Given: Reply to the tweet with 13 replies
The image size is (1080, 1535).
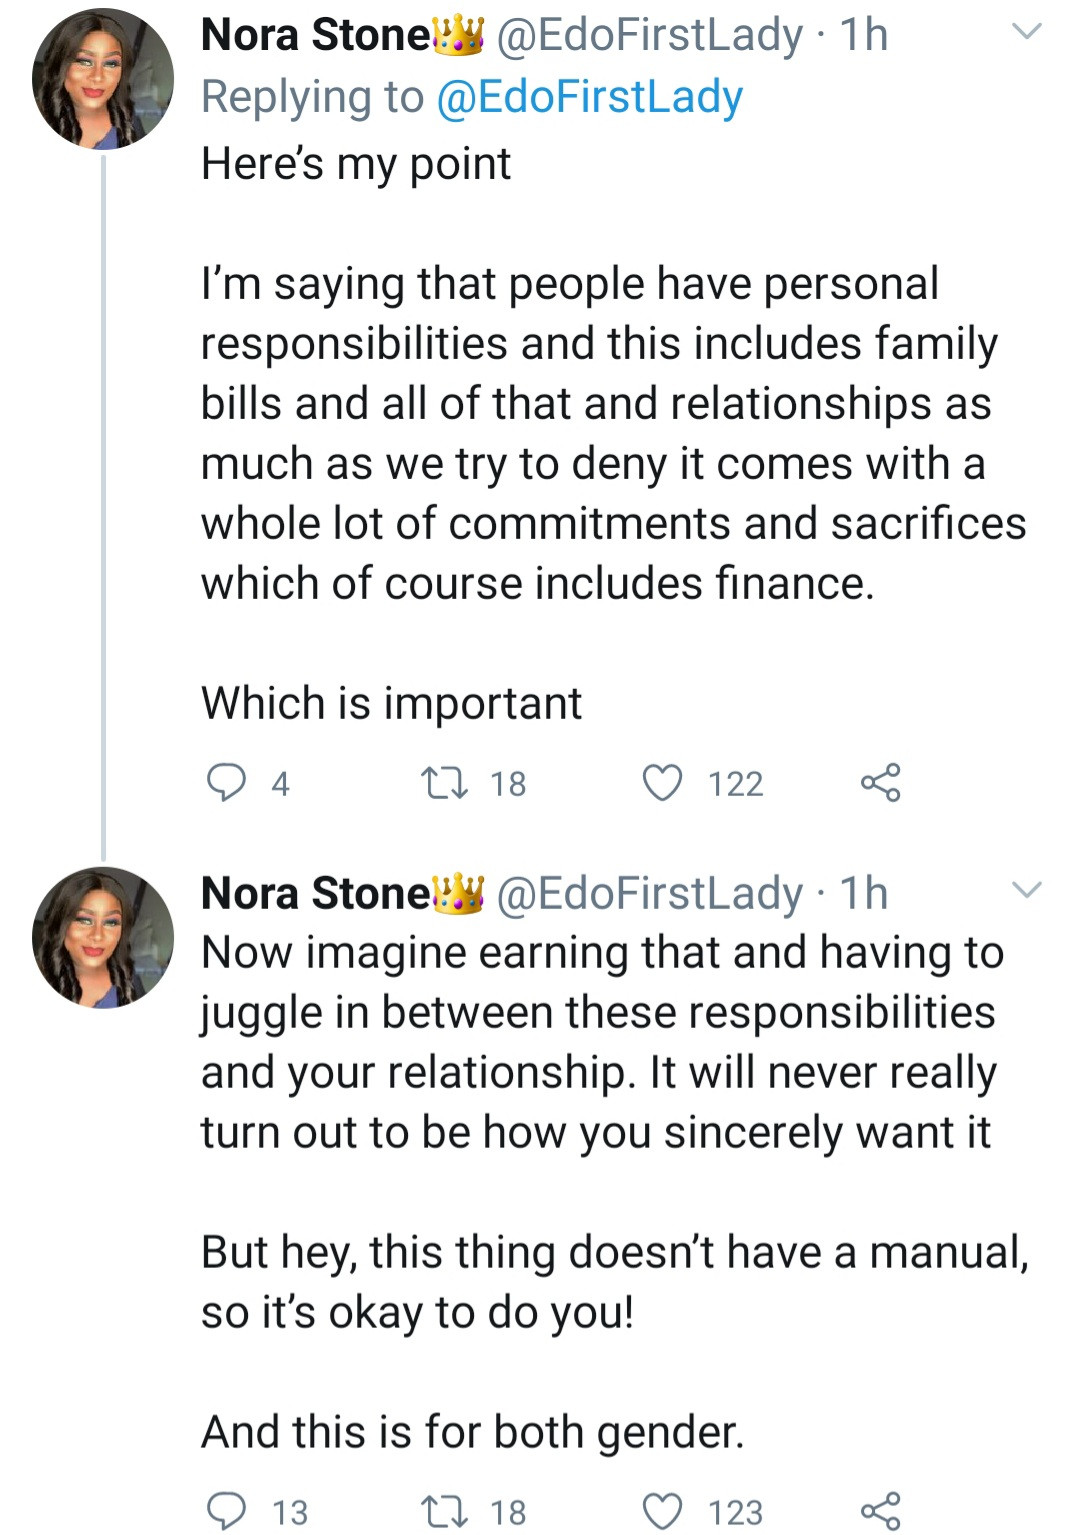Looking at the screenshot, I should [226, 1510].
